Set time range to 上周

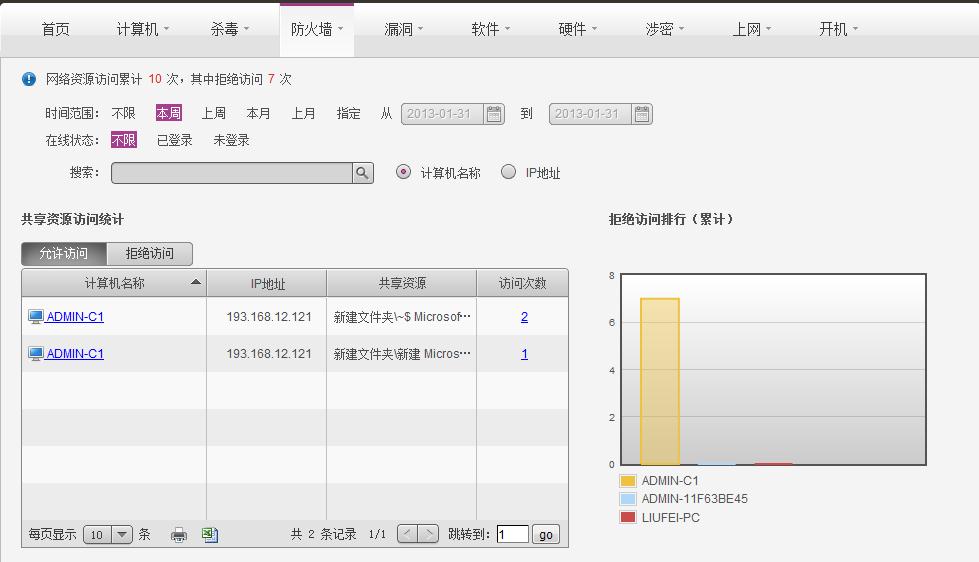214,113
